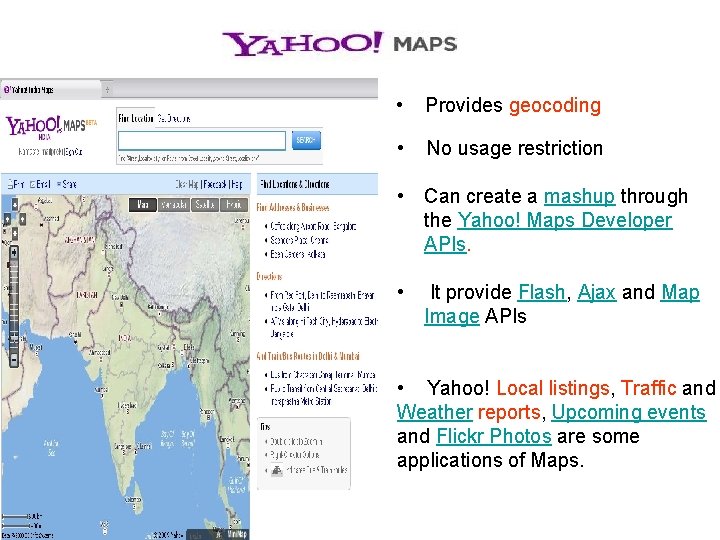The width and height of the screenshot is (720, 540).
Task: Click the blue Search button
Action: [x=306, y=140]
